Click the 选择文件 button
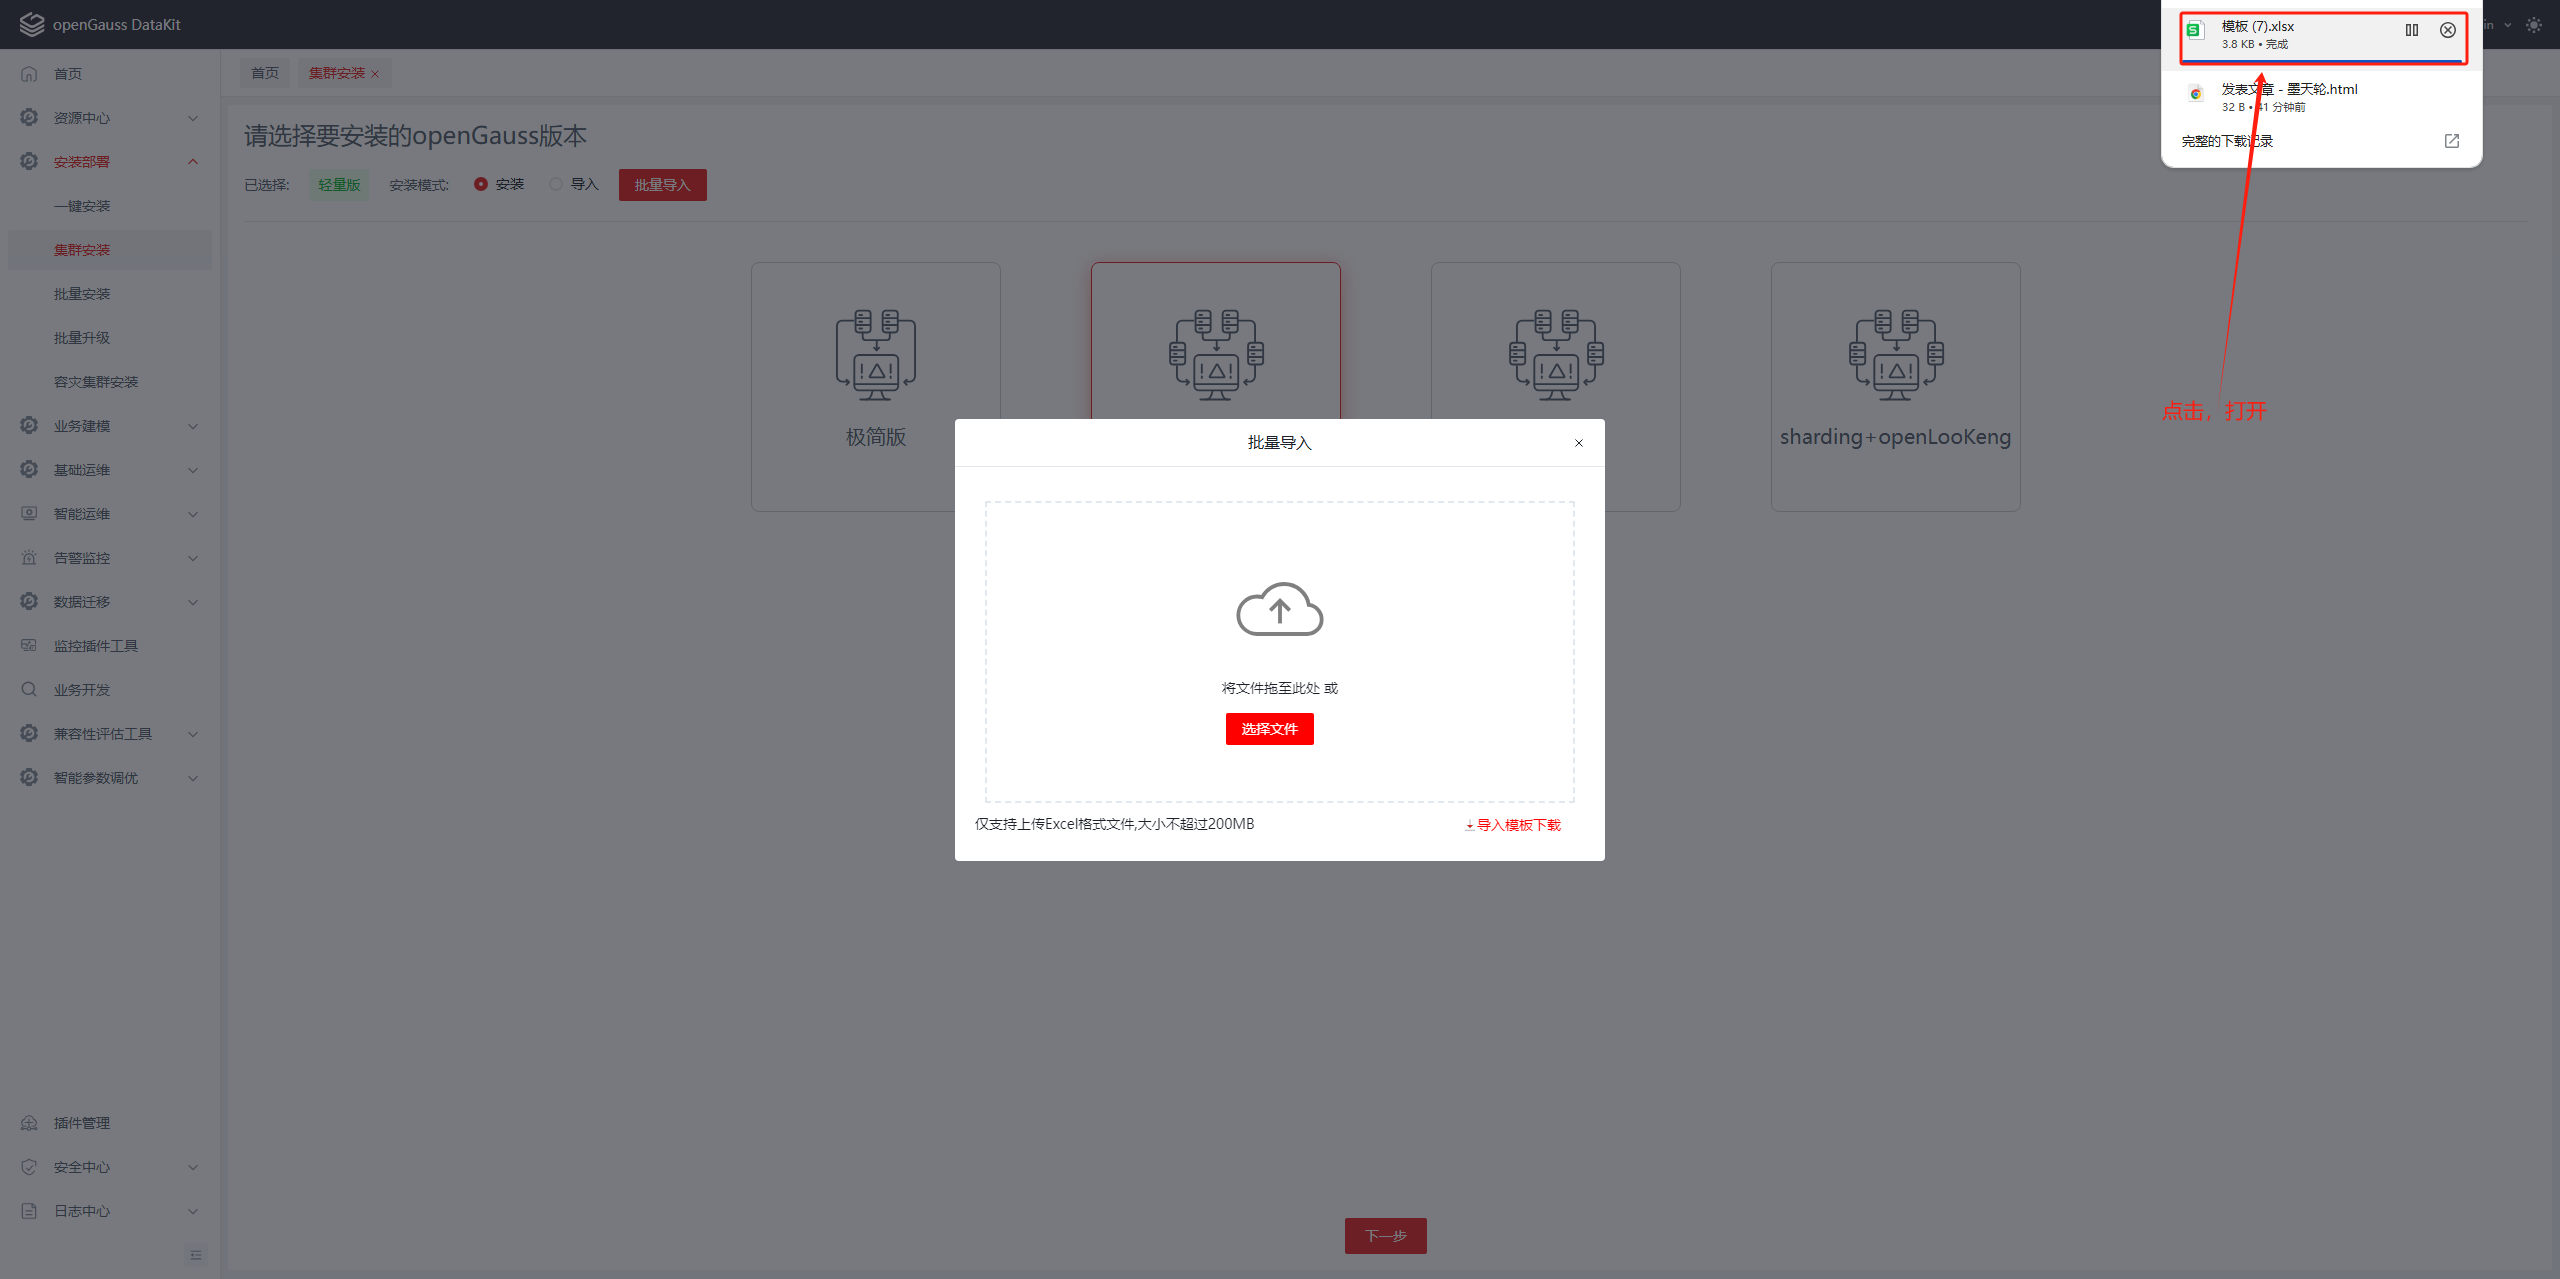2560x1279 pixels. click(x=1269, y=729)
